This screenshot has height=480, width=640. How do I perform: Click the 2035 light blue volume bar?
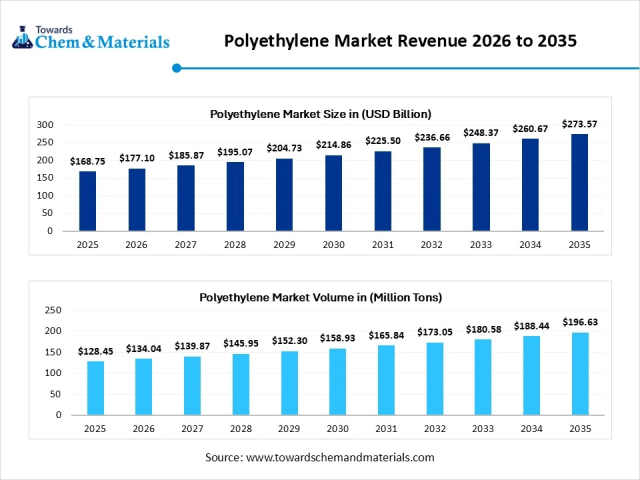coord(579,374)
